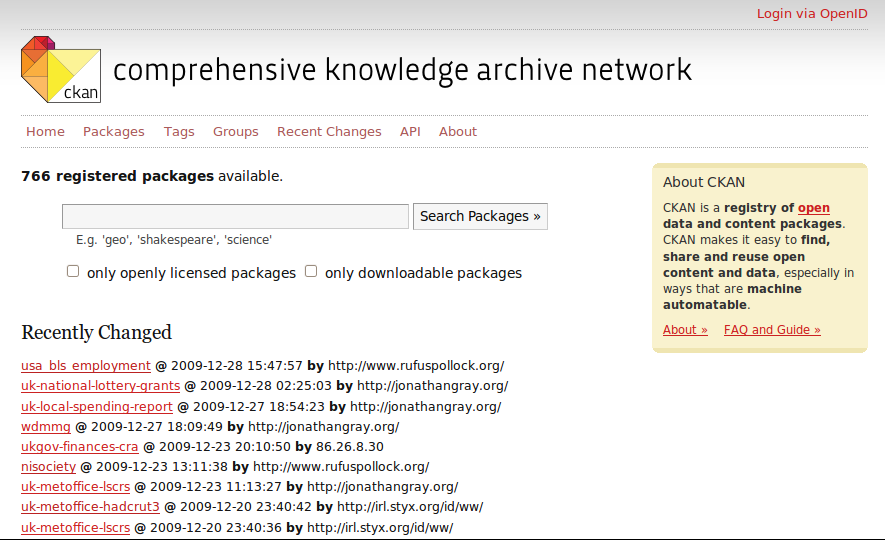
Task: Open uk-metoffice-lscrs changed 2009-12-23
Action: (x=76, y=487)
